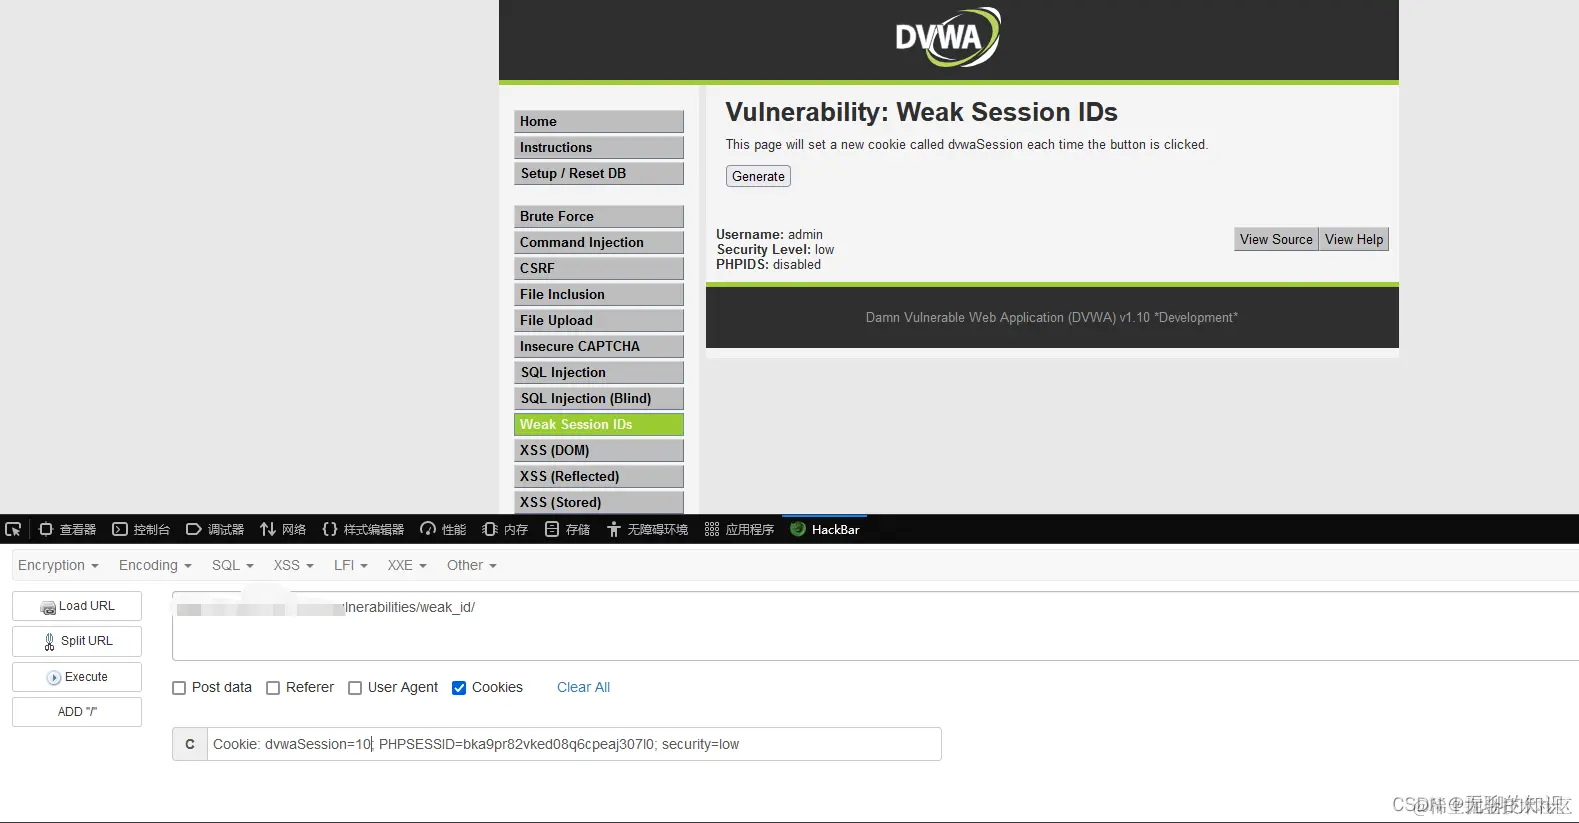Expand the XSS dropdown in HackBar

pyautogui.click(x=294, y=565)
